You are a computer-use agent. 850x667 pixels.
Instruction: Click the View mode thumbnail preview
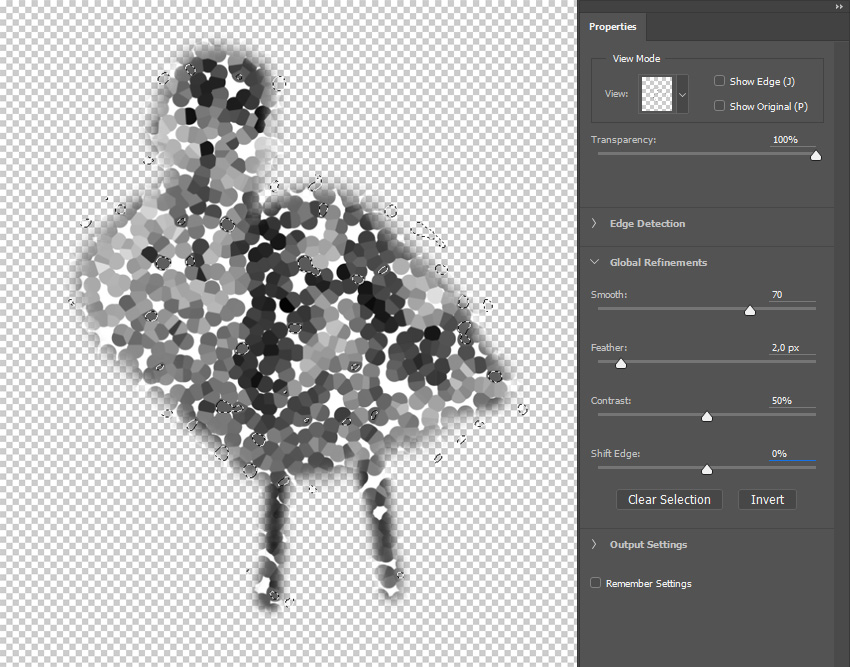[657, 94]
